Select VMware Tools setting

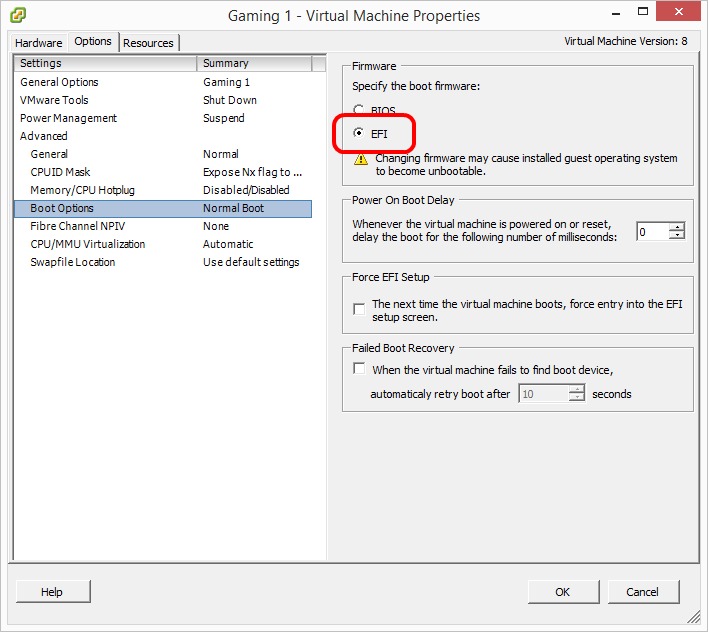point(55,100)
